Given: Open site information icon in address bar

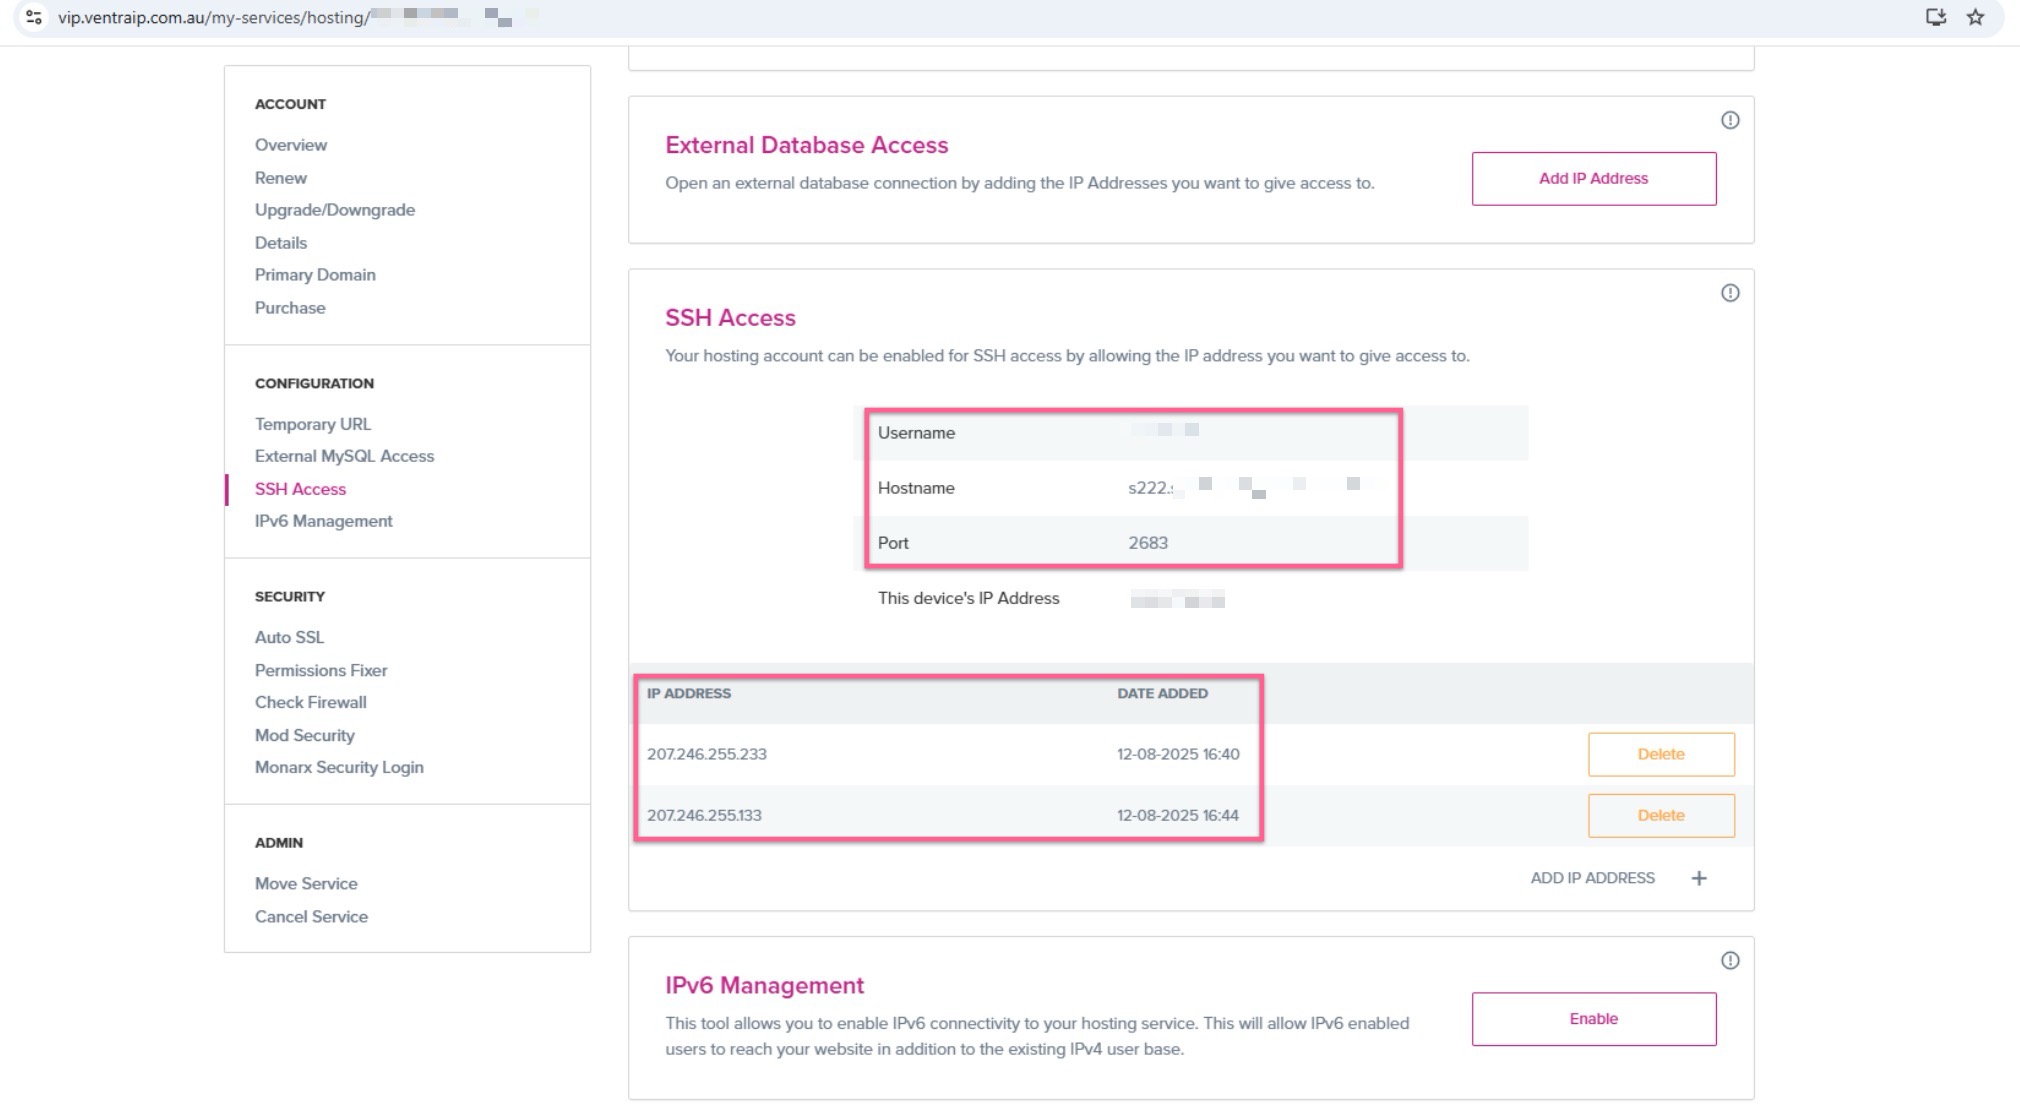Looking at the screenshot, I should [34, 17].
